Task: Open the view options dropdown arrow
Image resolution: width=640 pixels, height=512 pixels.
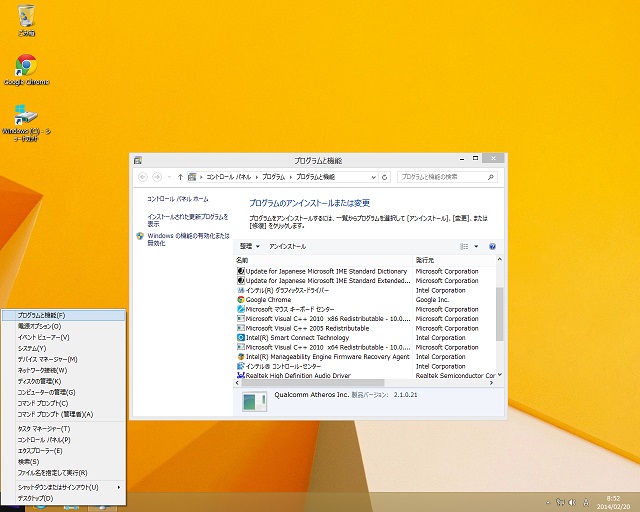Action: (x=476, y=246)
